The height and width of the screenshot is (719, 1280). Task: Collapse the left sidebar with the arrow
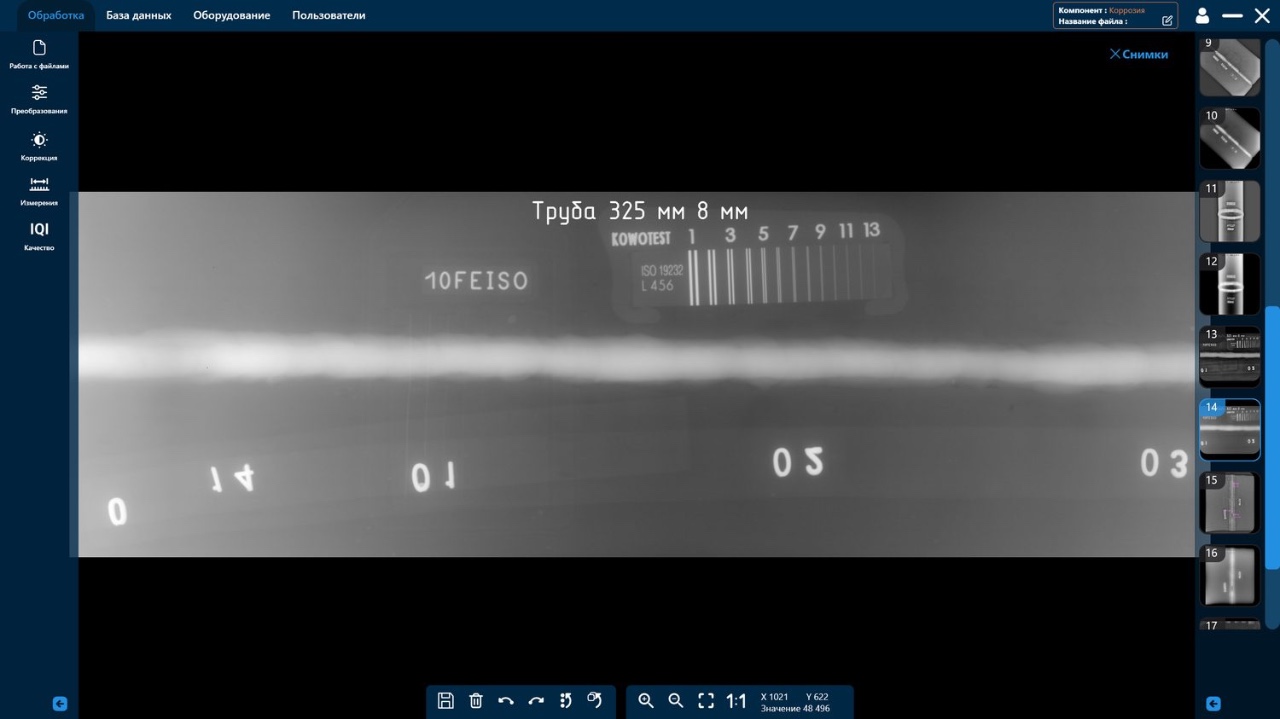tap(60, 704)
